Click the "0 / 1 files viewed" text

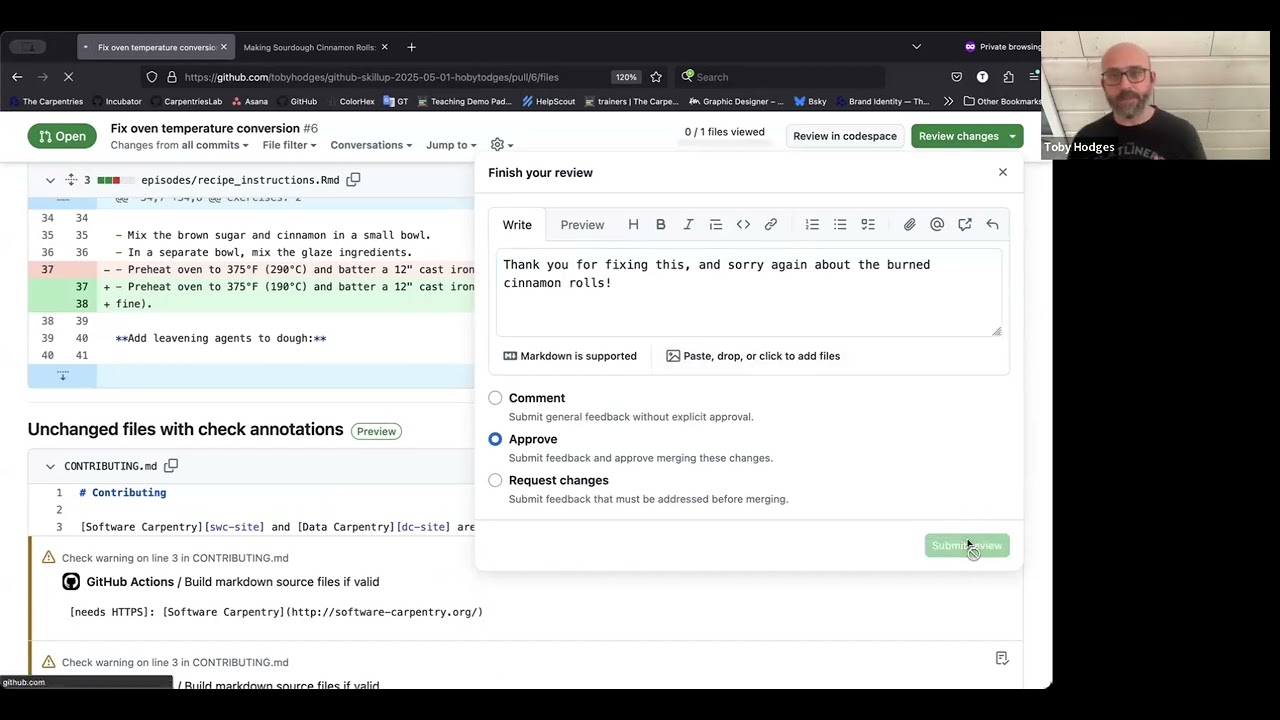724,132
